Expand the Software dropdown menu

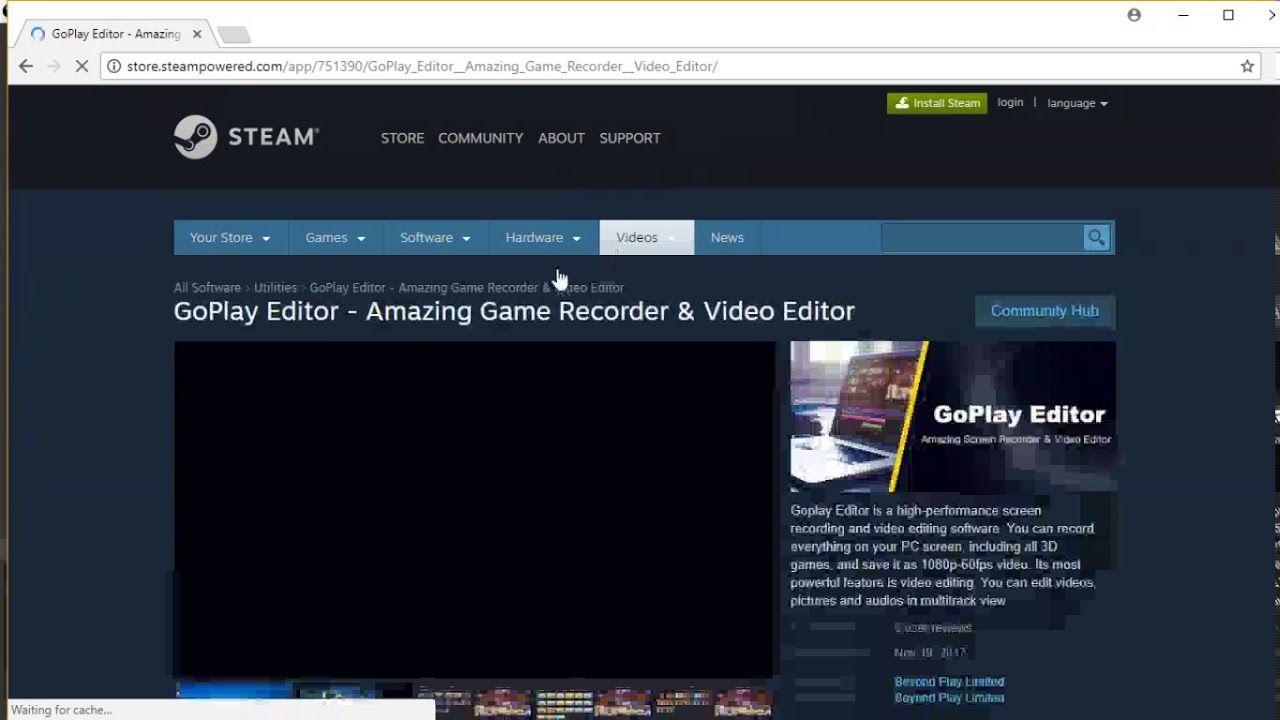coord(435,237)
